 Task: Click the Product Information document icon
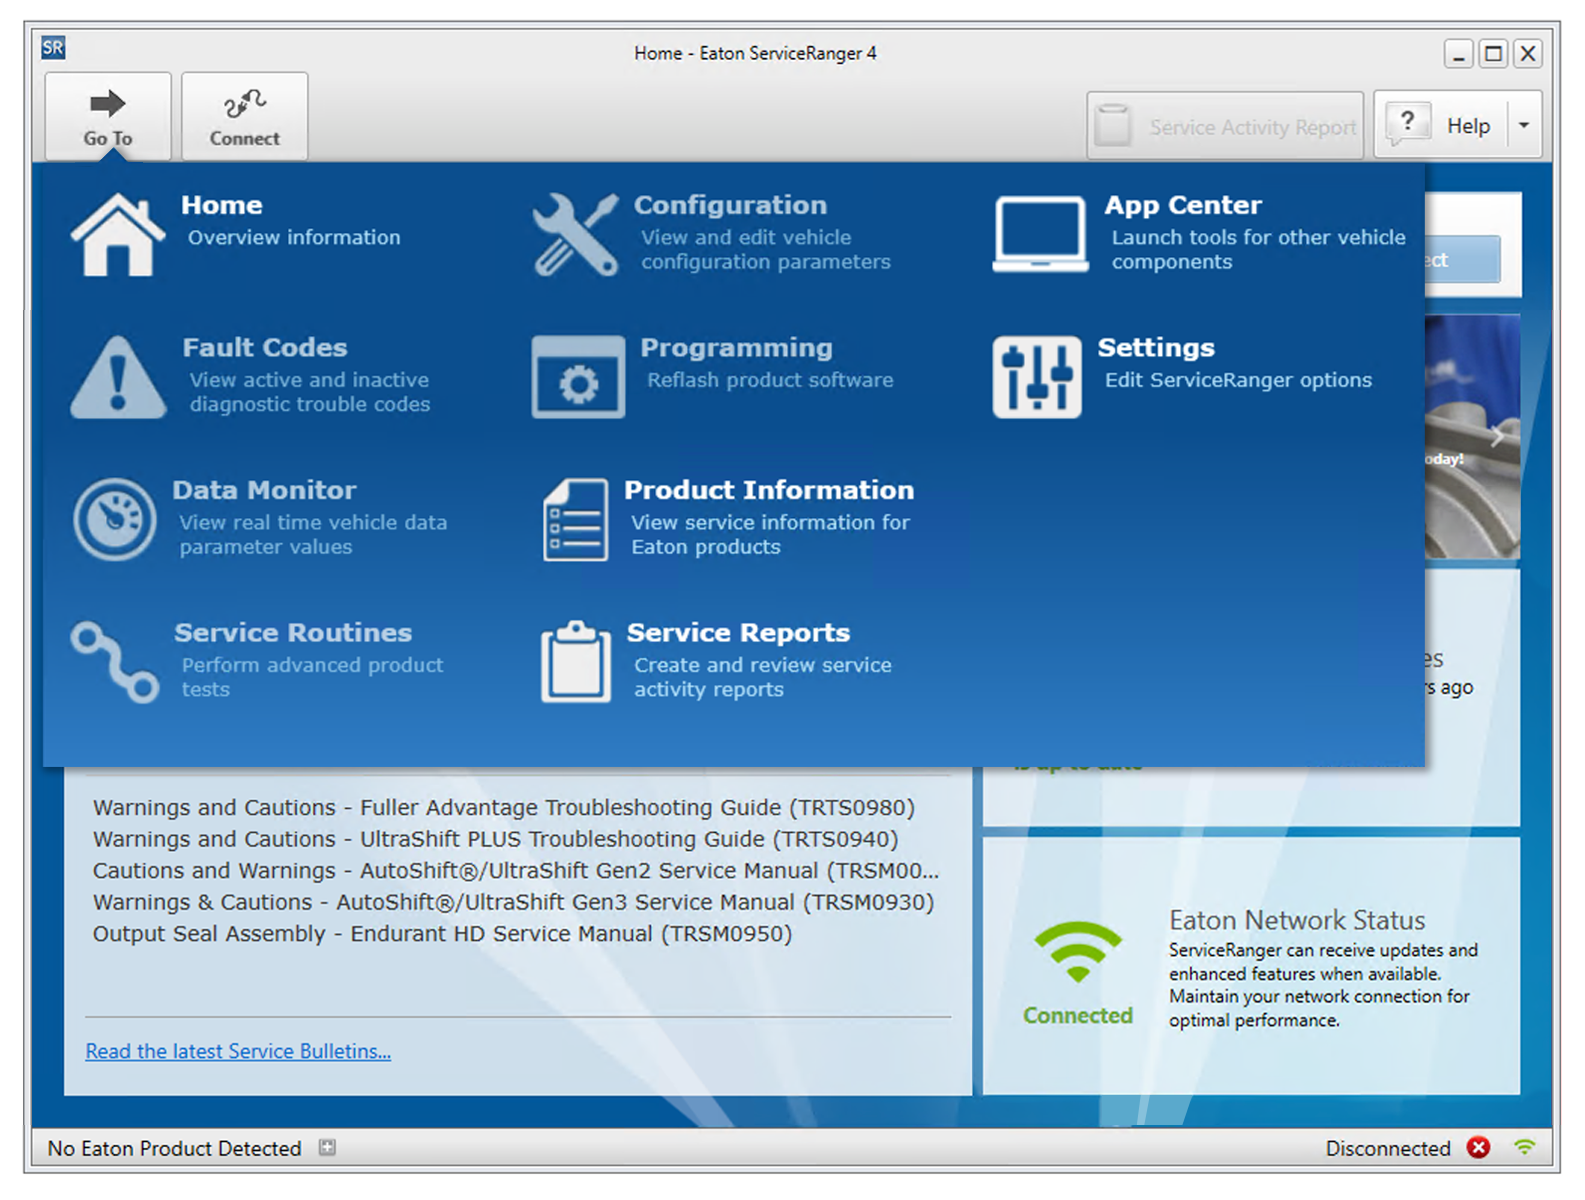575,519
